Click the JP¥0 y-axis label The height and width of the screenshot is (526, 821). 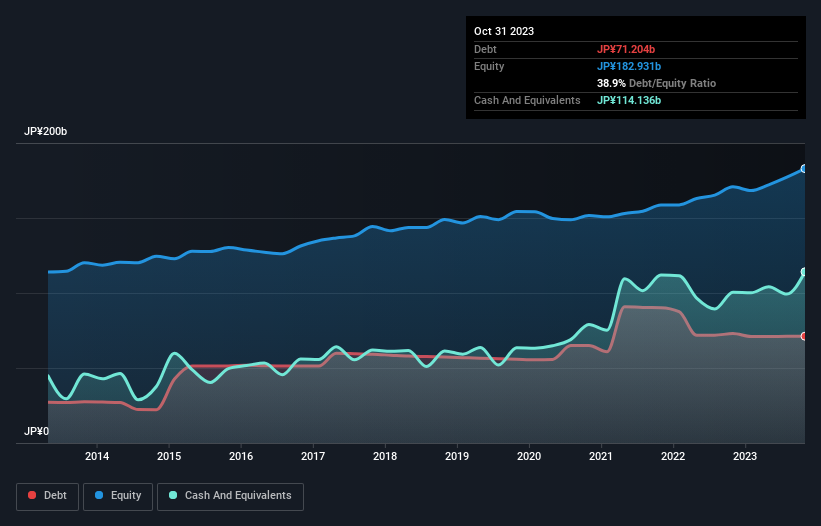pos(36,431)
